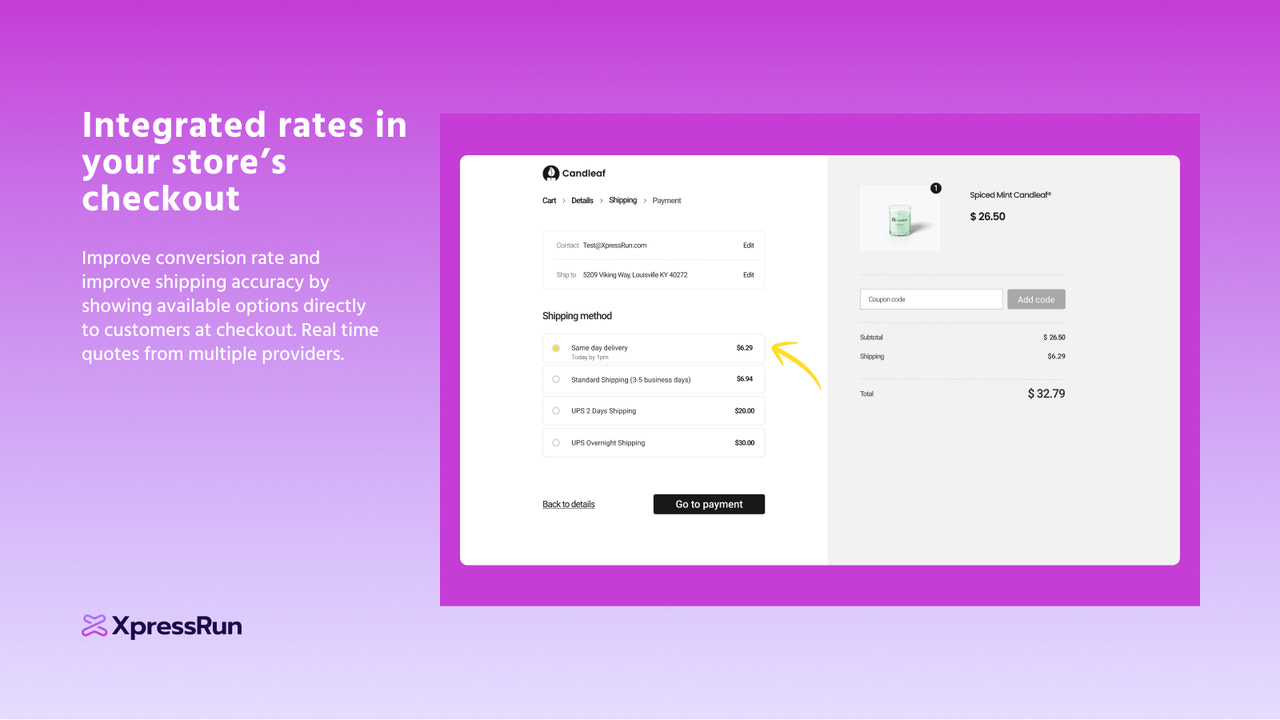Click the XpressRun brand name text

pyautogui.click(x=177, y=627)
